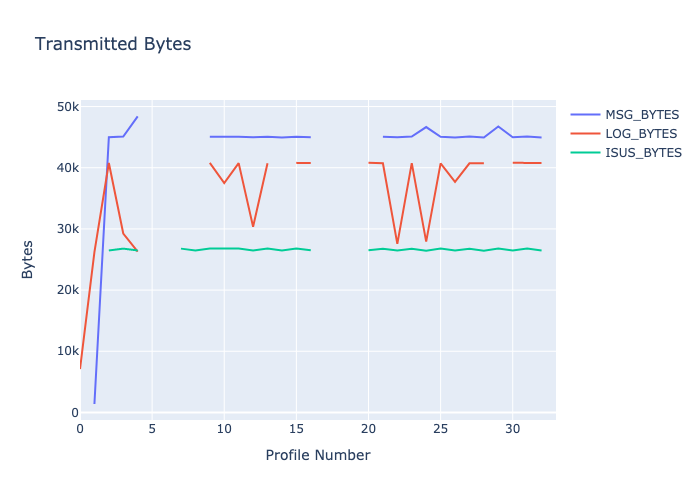700x500 pixels.
Task: Click MSG_BYTES lowest point at profile 1
Action: coord(94,403)
